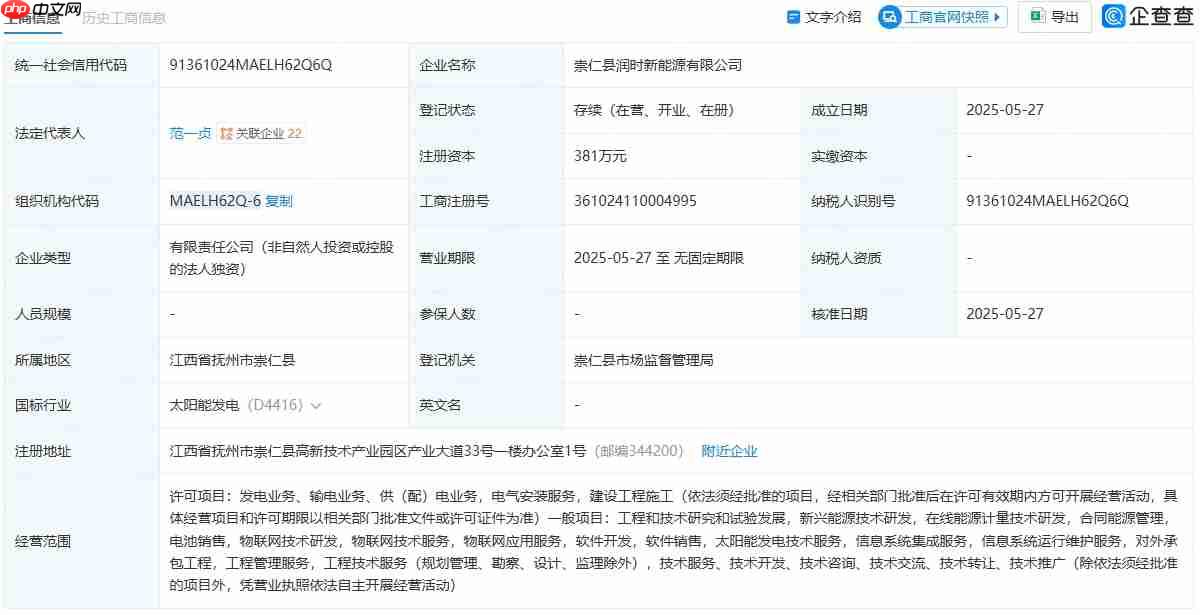
Task: Click the blue 文字介绍 document icon
Action: (794, 15)
